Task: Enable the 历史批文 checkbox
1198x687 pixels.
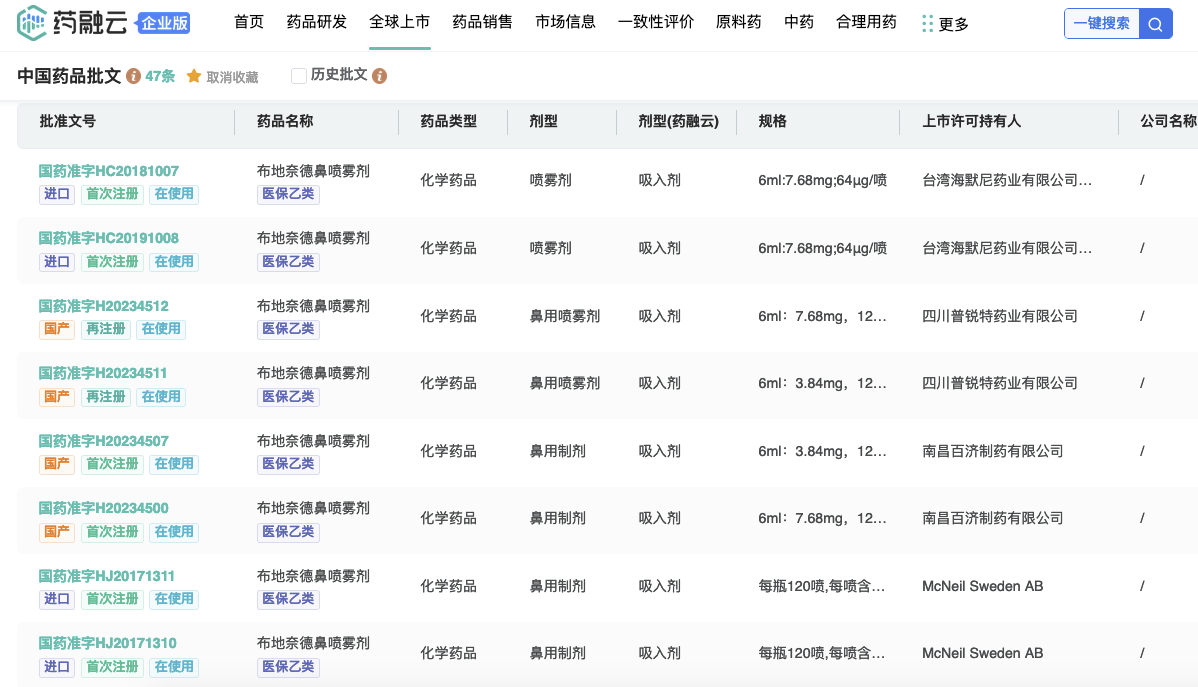Action: point(298,76)
